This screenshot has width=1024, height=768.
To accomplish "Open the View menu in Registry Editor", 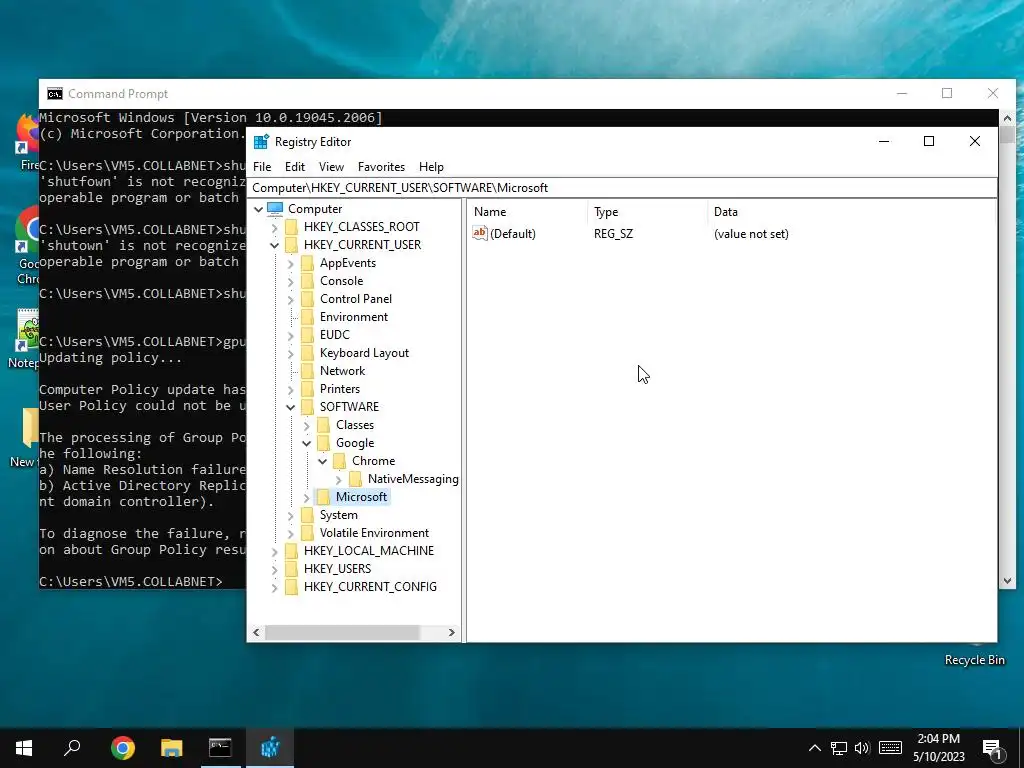I will 331,167.
